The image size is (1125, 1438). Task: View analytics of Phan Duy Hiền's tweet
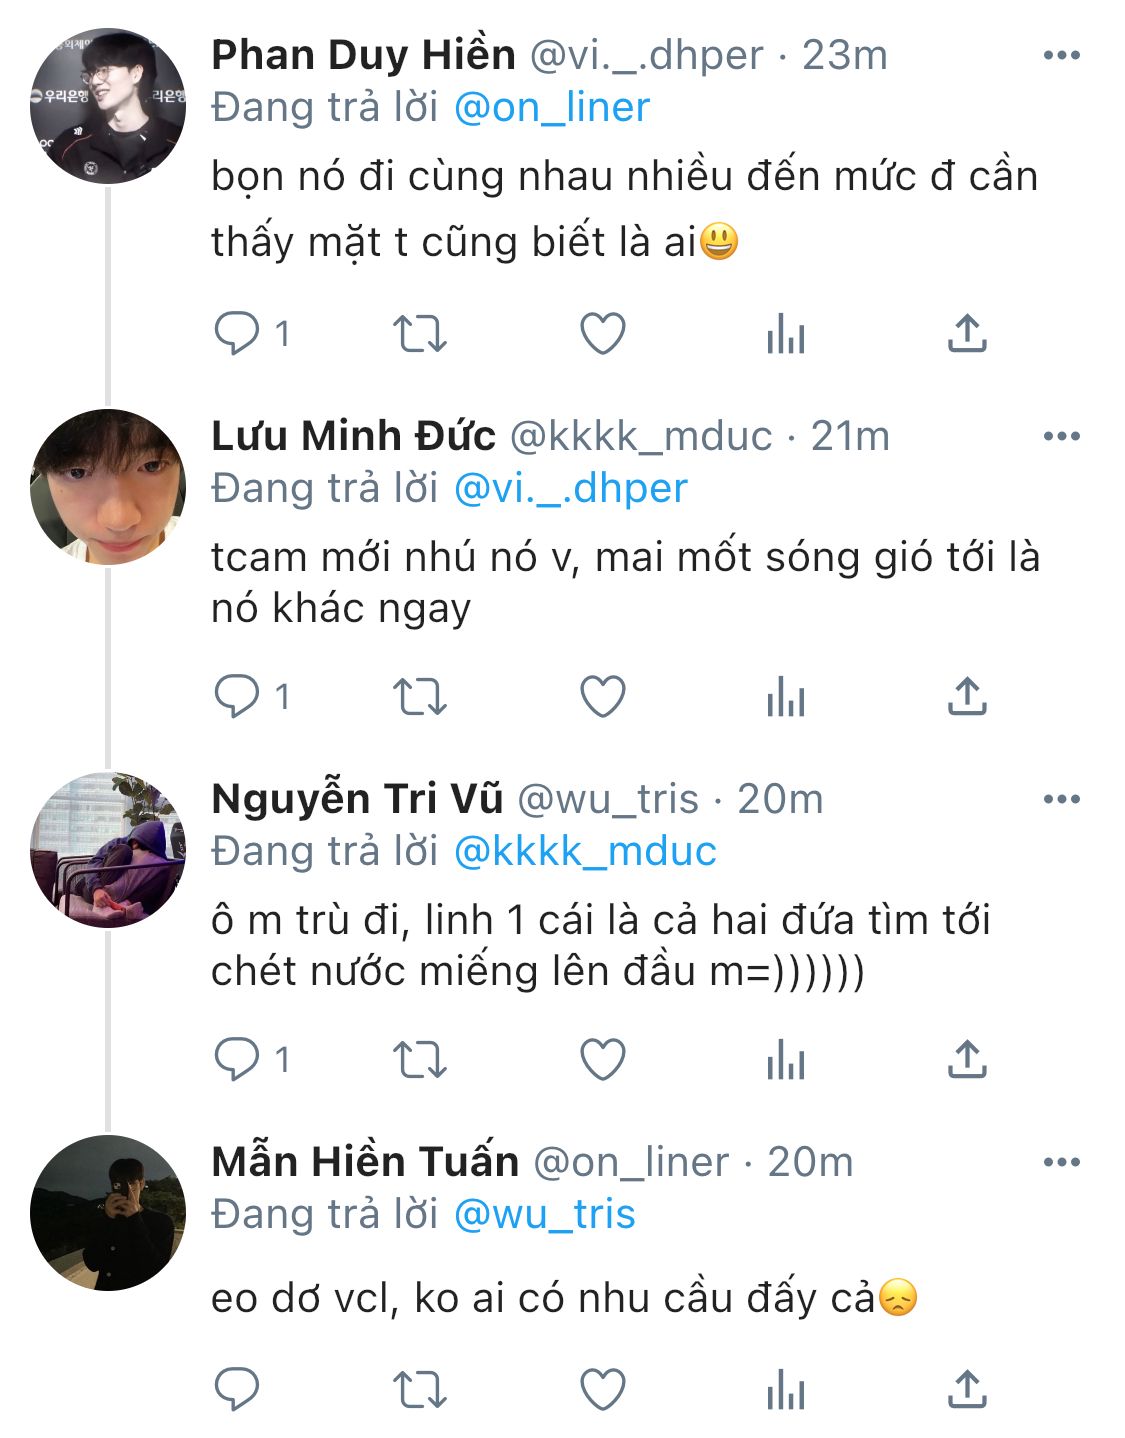coord(786,334)
